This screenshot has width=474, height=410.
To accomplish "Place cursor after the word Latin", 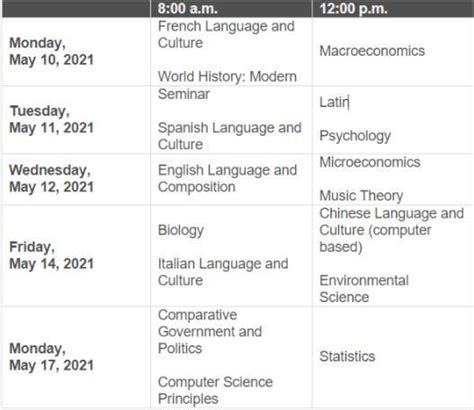I will tap(349, 102).
